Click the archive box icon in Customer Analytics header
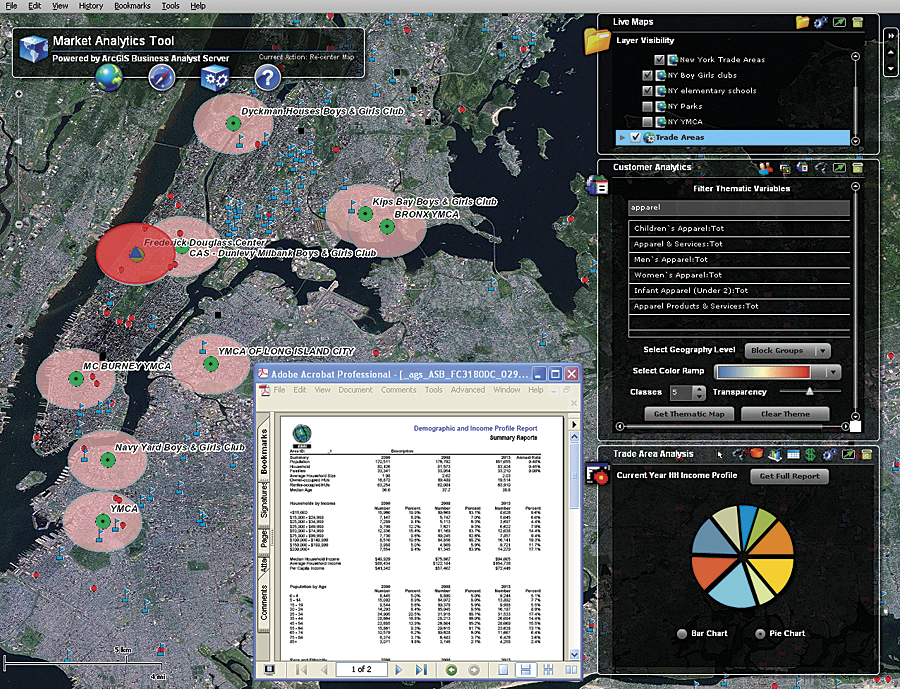Image resolution: width=900 pixels, height=689 pixels. click(x=858, y=168)
